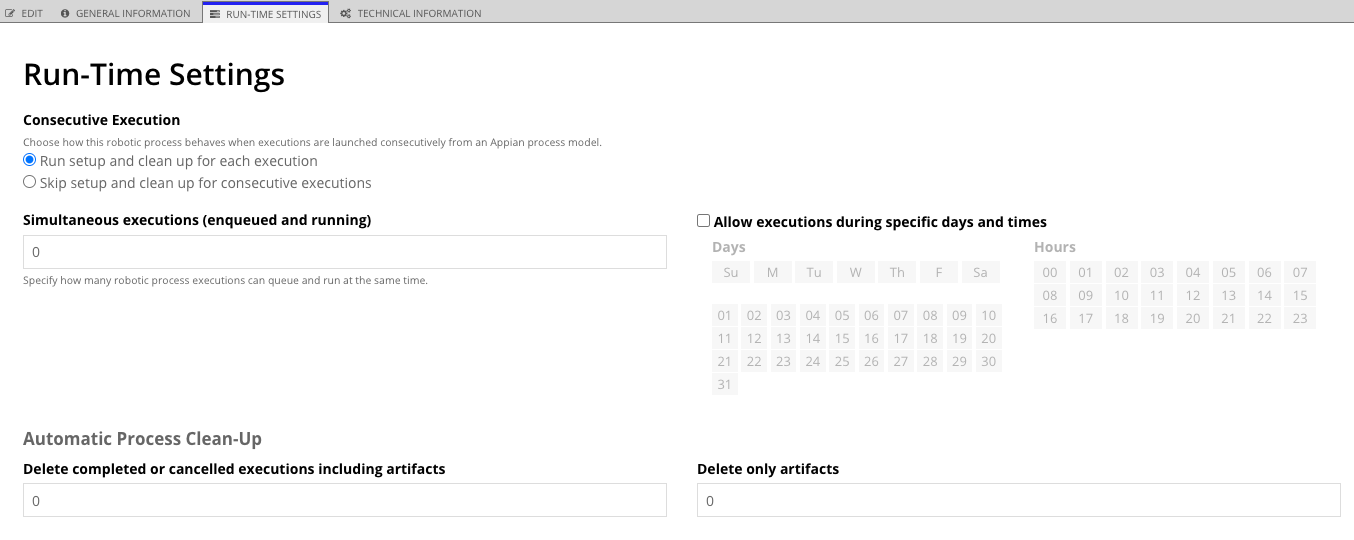This screenshot has height=540, width=1354.
Task: Click the Edit tab pencil icon
Action: pyautogui.click(x=11, y=14)
